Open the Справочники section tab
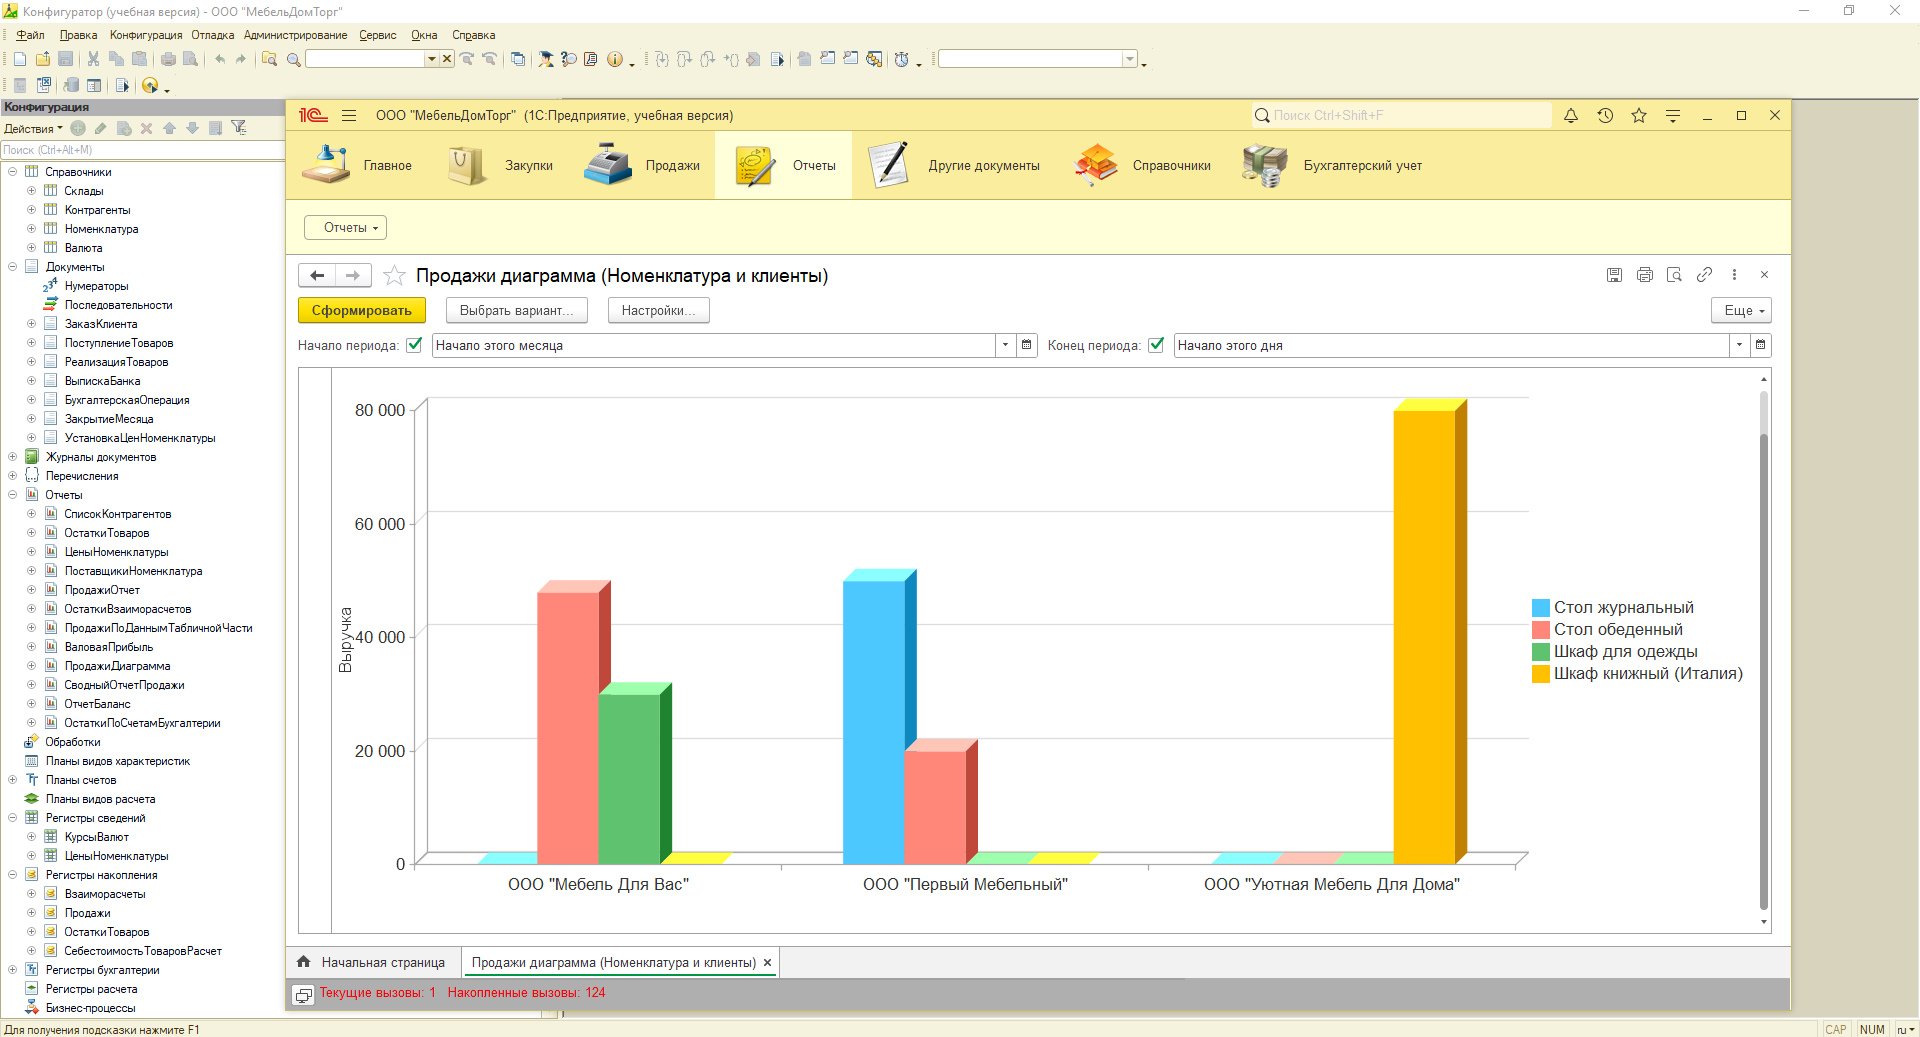Viewport: 1920px width, 1037px height. [1142, 166]
